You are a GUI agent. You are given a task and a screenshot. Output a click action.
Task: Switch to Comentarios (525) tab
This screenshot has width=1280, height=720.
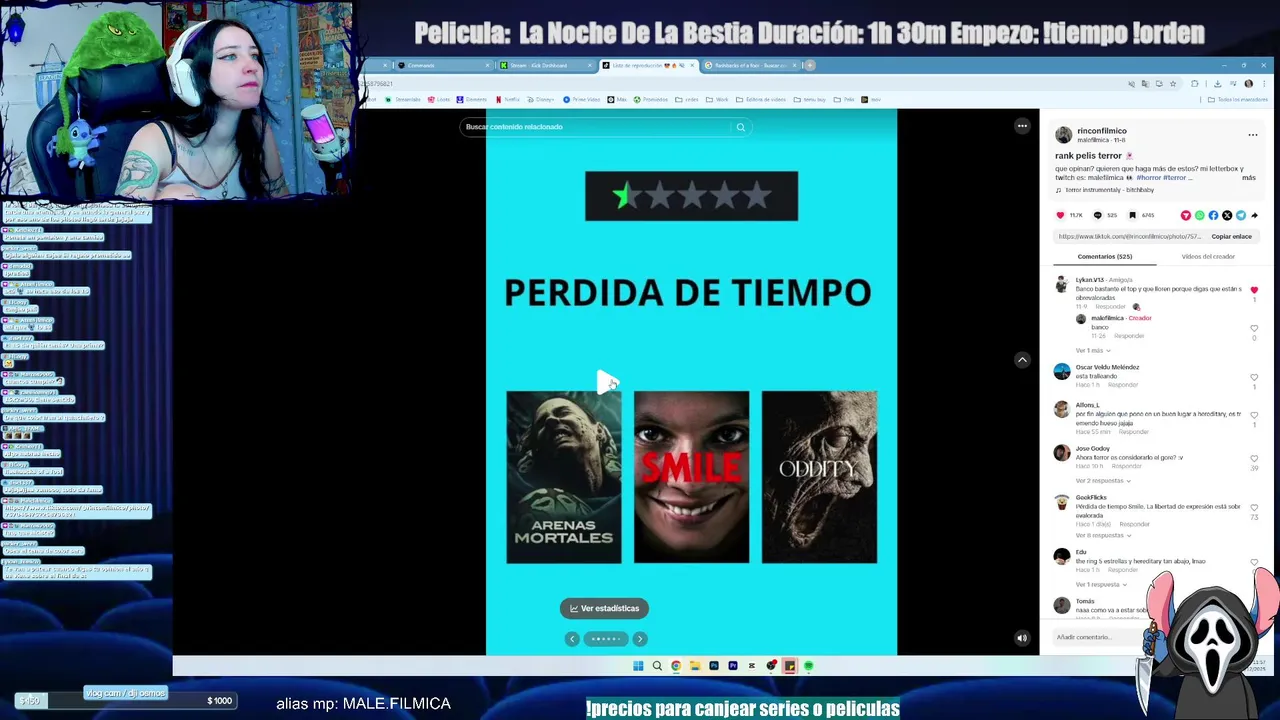pyautogui.click(x=1104, y=257)
